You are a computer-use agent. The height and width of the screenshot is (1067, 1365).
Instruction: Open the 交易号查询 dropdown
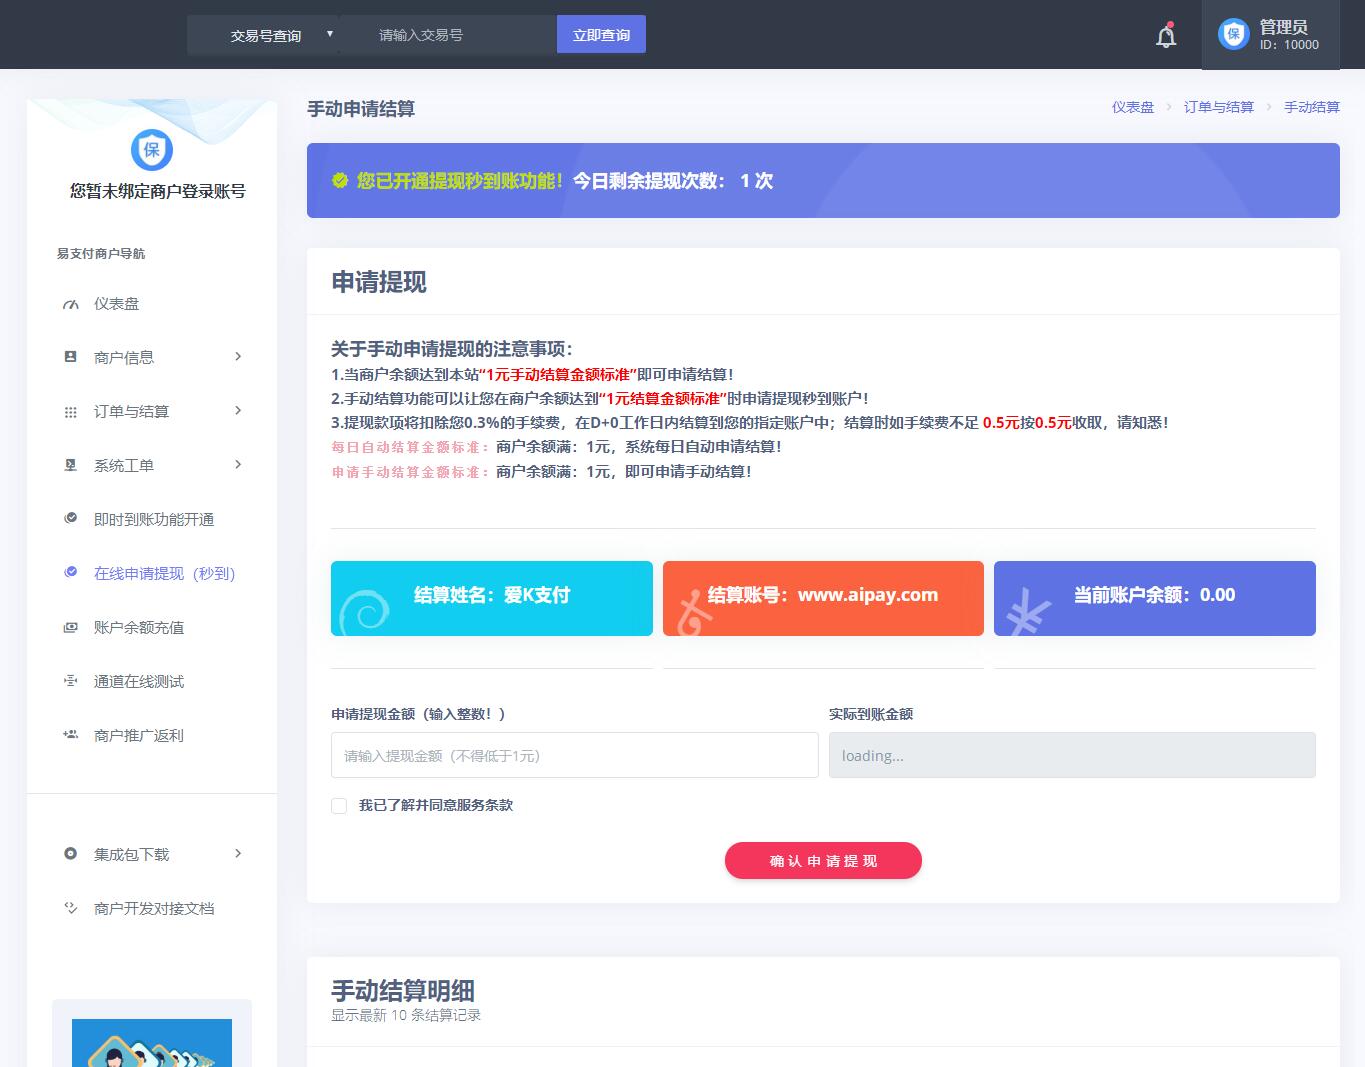[x=264, y=35]
